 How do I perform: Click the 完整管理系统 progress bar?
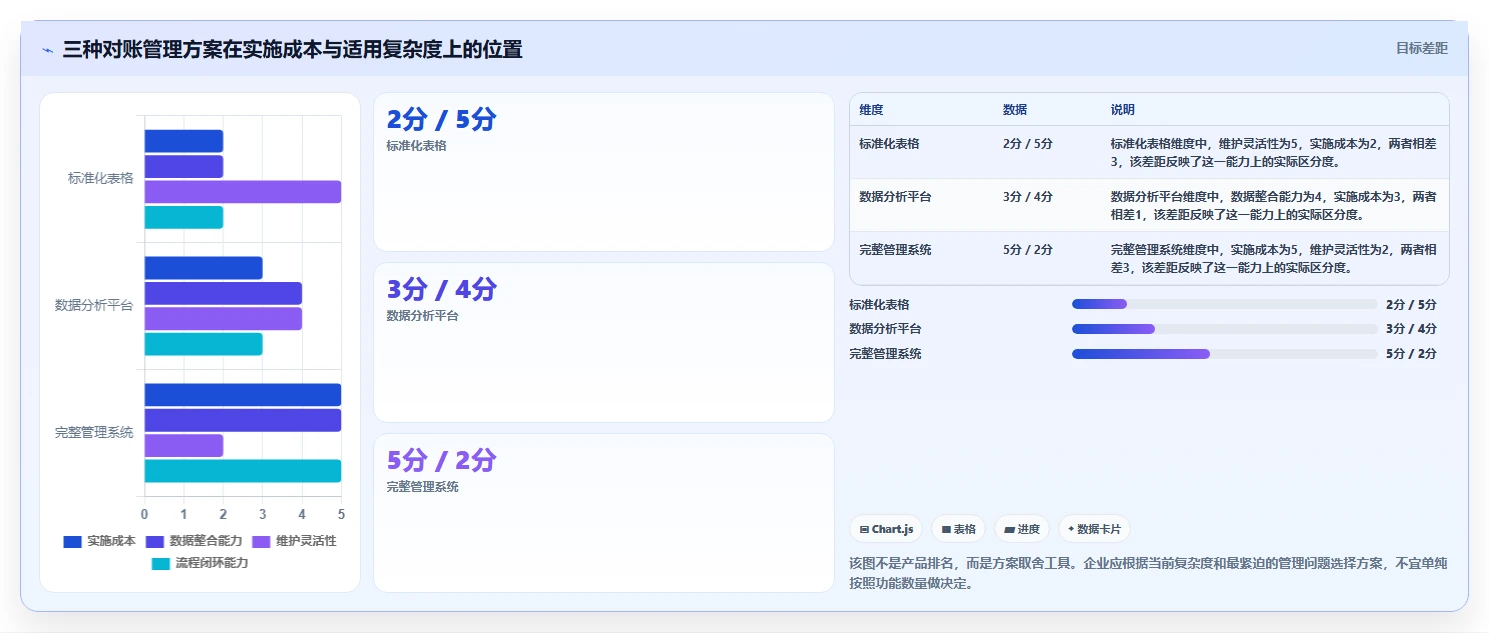point(1224,354)
